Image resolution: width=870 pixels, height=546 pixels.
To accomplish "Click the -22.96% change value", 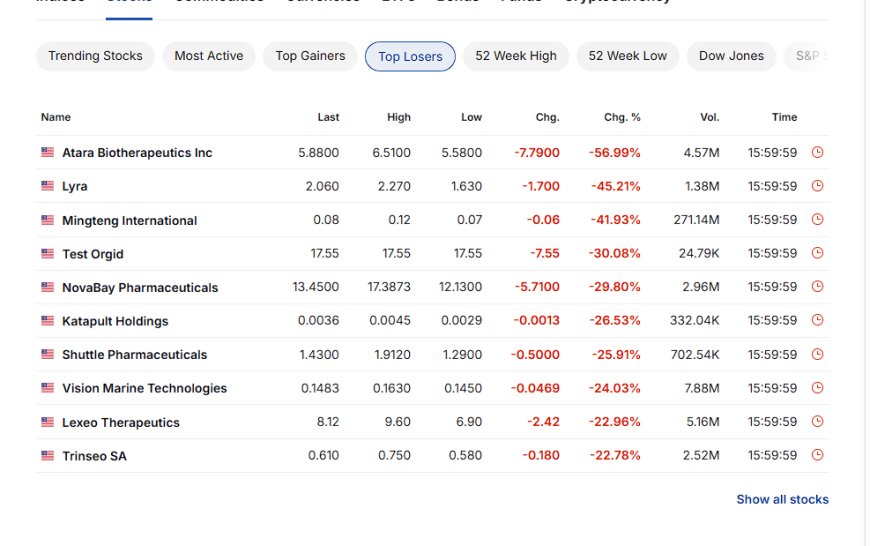I will click(x=614, y=422).
